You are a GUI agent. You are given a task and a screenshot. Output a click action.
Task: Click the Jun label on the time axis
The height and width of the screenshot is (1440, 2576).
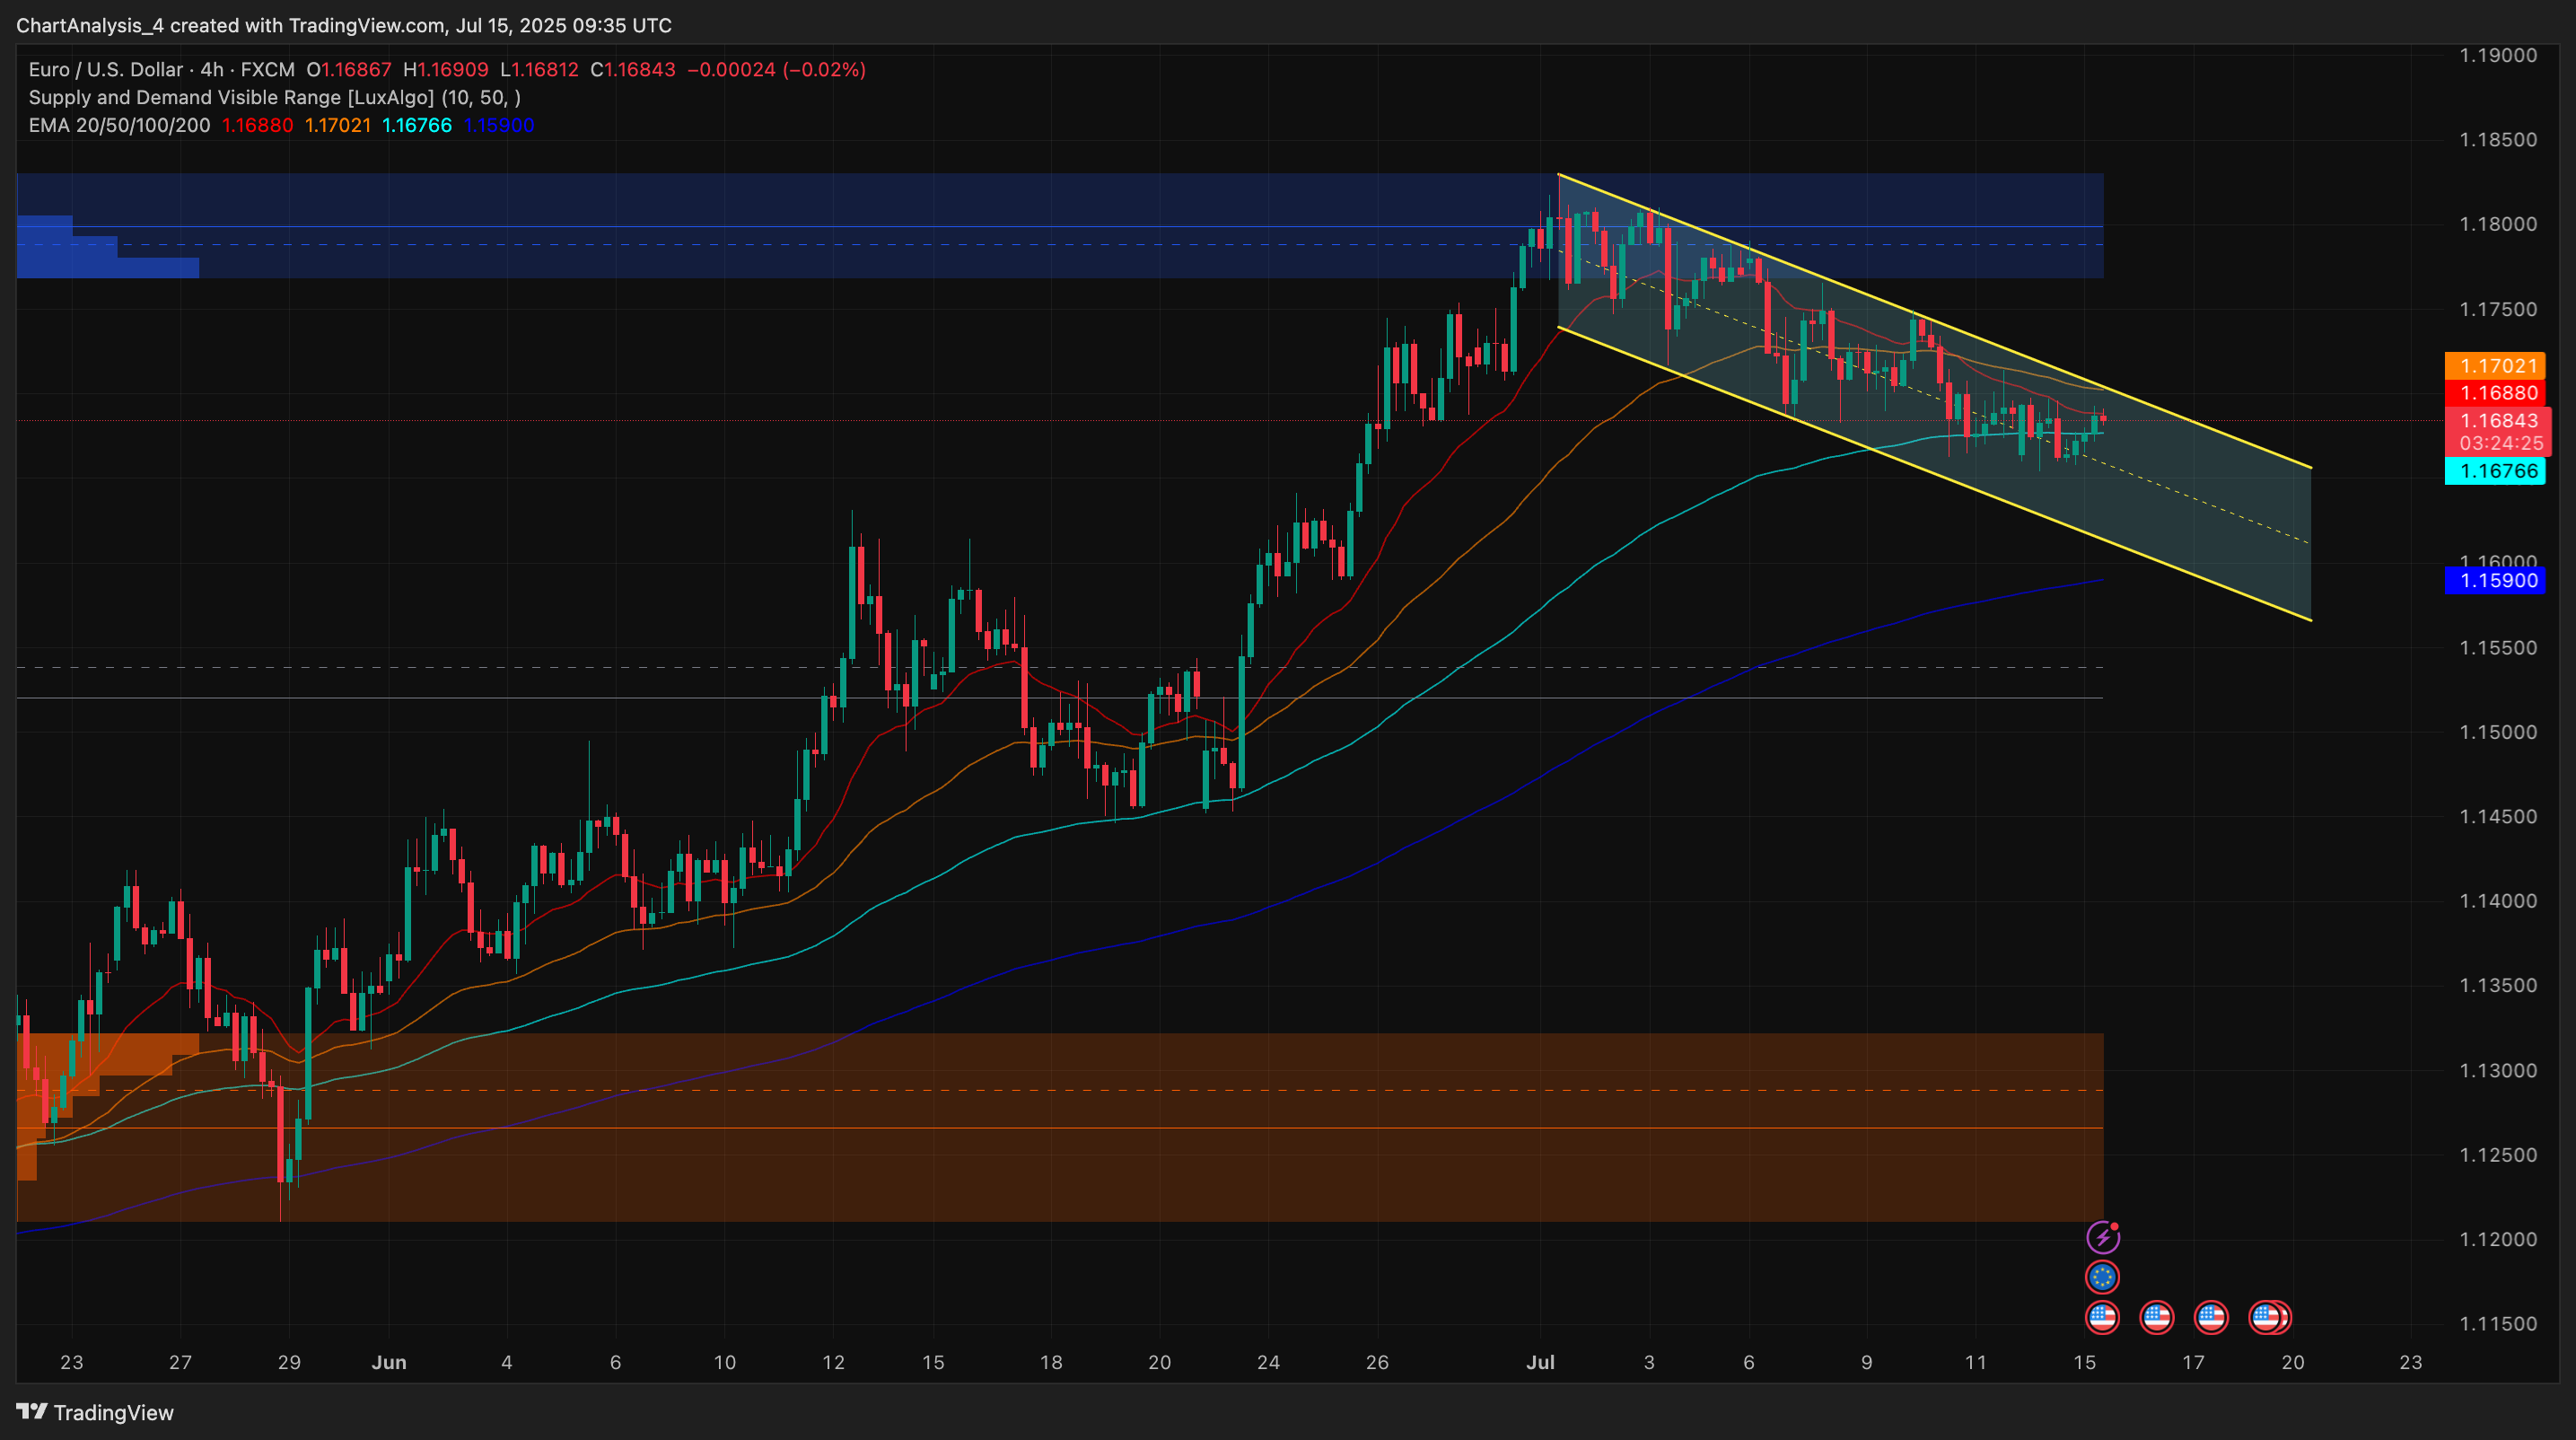coord(389,1362)
